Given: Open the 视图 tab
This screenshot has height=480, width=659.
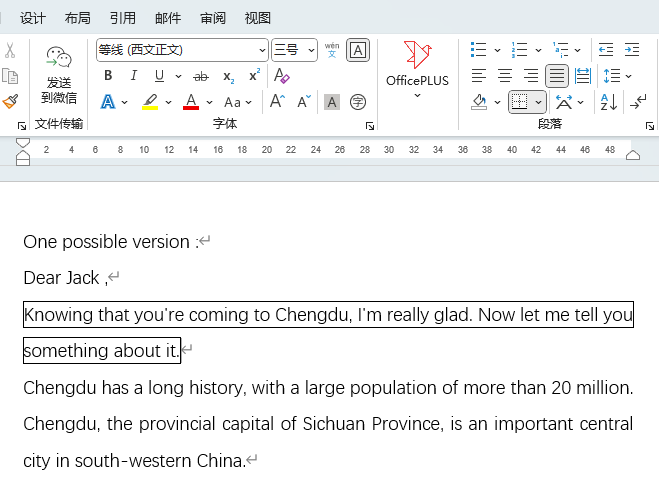Looking at the screenshot, I should point(258,18).
